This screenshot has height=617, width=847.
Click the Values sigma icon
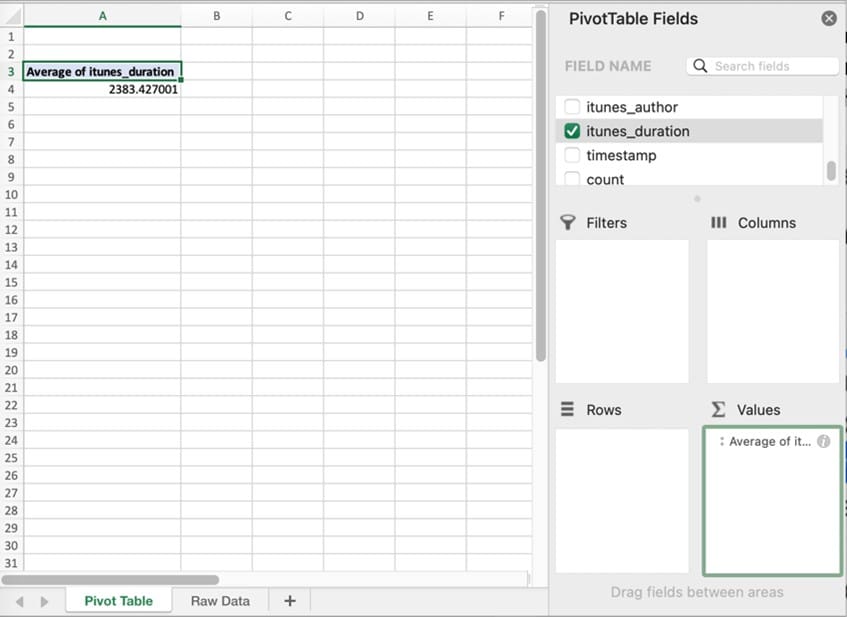pyautogui.click(x=718, y=409)
